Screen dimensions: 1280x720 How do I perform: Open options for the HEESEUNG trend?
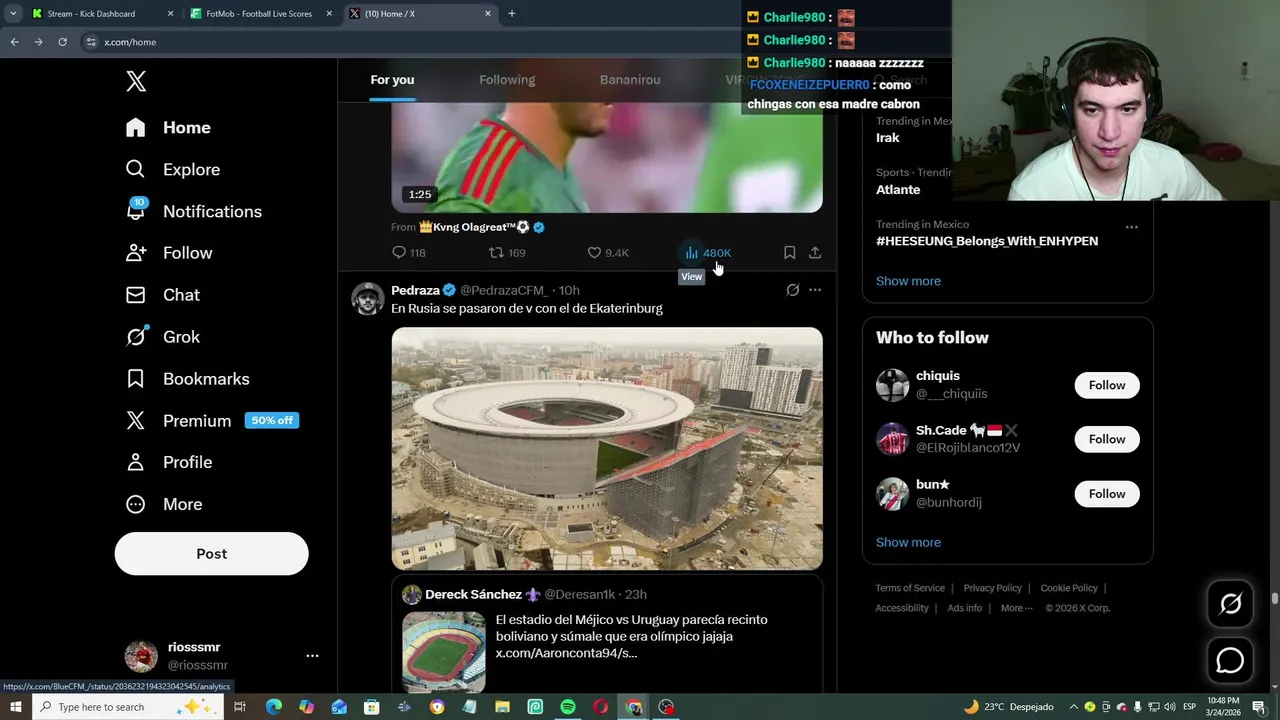1131,227
